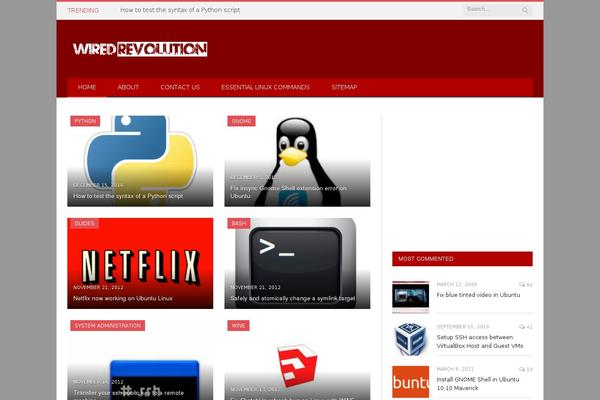
Task: Click the 'SEPTEMBER 10, 2010' date
Action: coord(463,327)
